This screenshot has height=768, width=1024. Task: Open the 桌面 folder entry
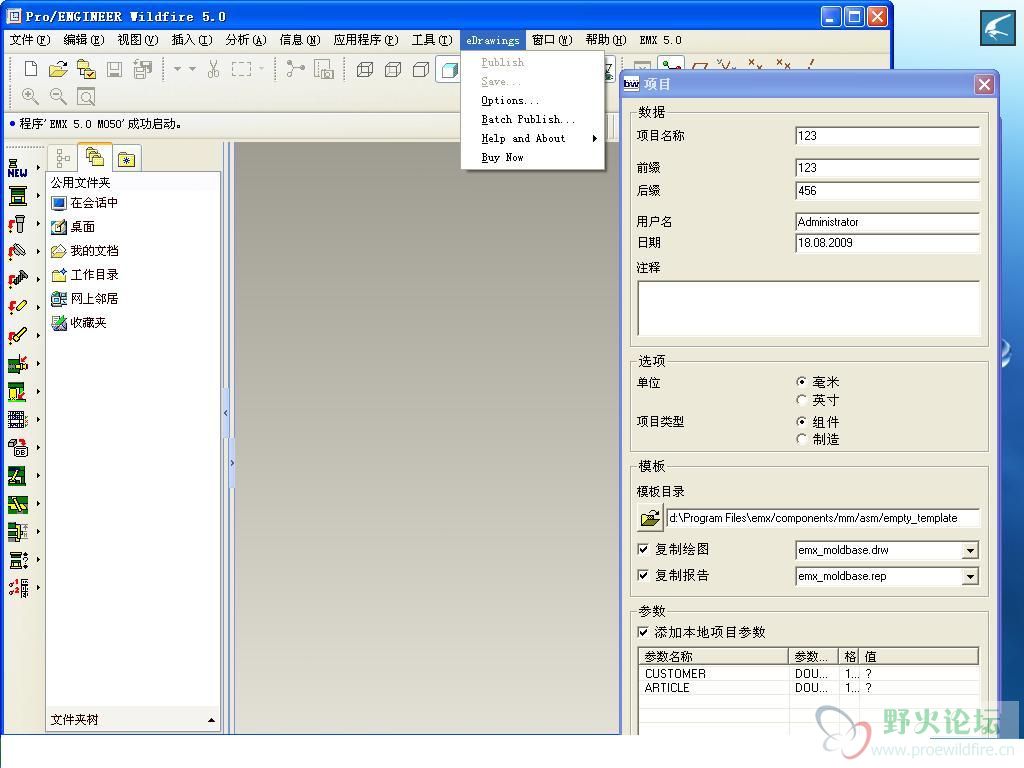[x=73, y=227]
